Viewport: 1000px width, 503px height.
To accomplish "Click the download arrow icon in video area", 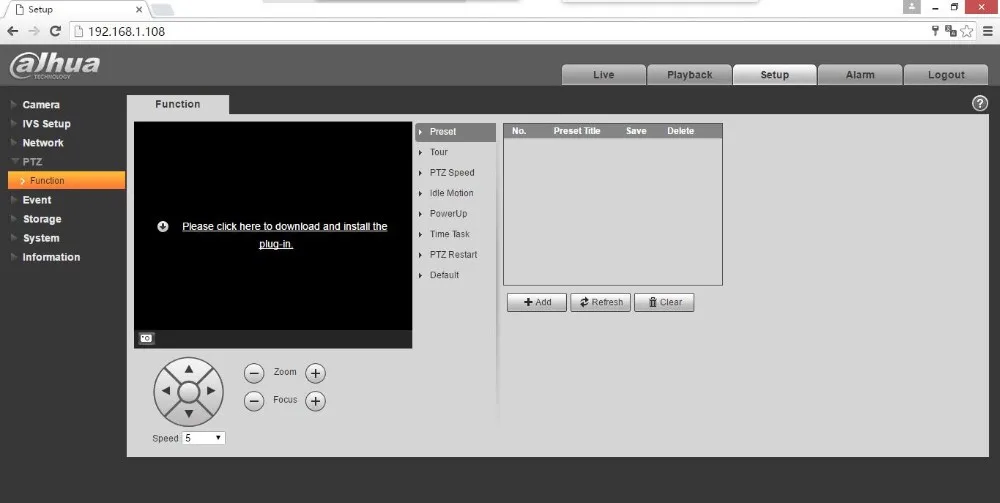I will (163, 226).
